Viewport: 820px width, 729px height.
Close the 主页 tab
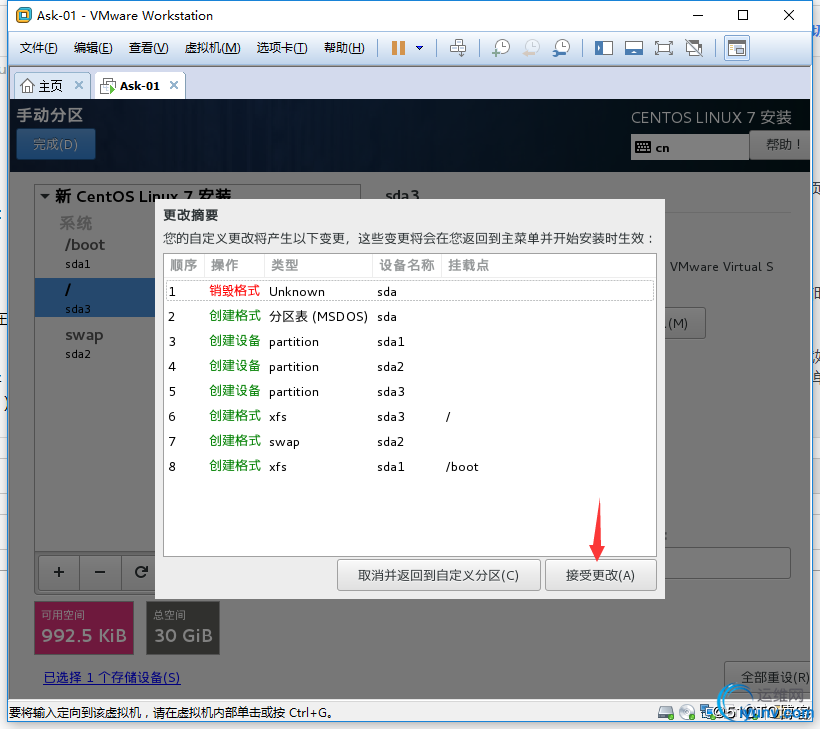(79, 85)
